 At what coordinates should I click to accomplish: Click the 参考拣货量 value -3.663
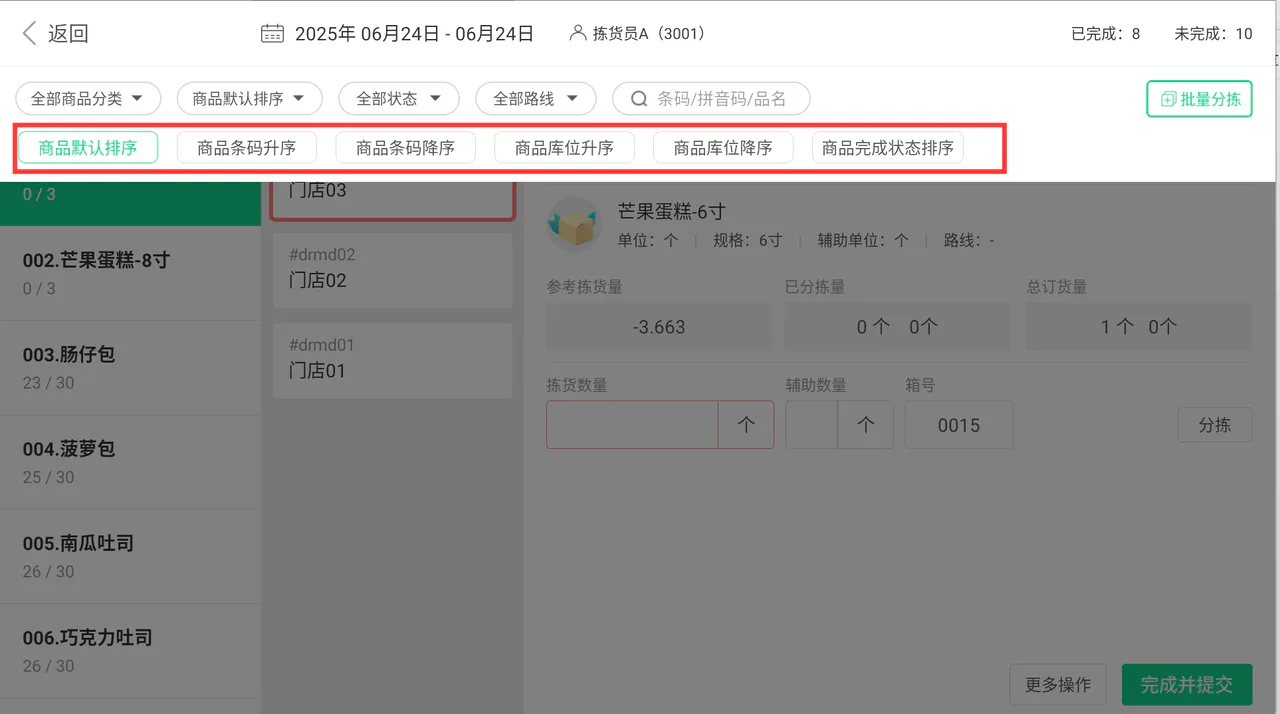660,327
